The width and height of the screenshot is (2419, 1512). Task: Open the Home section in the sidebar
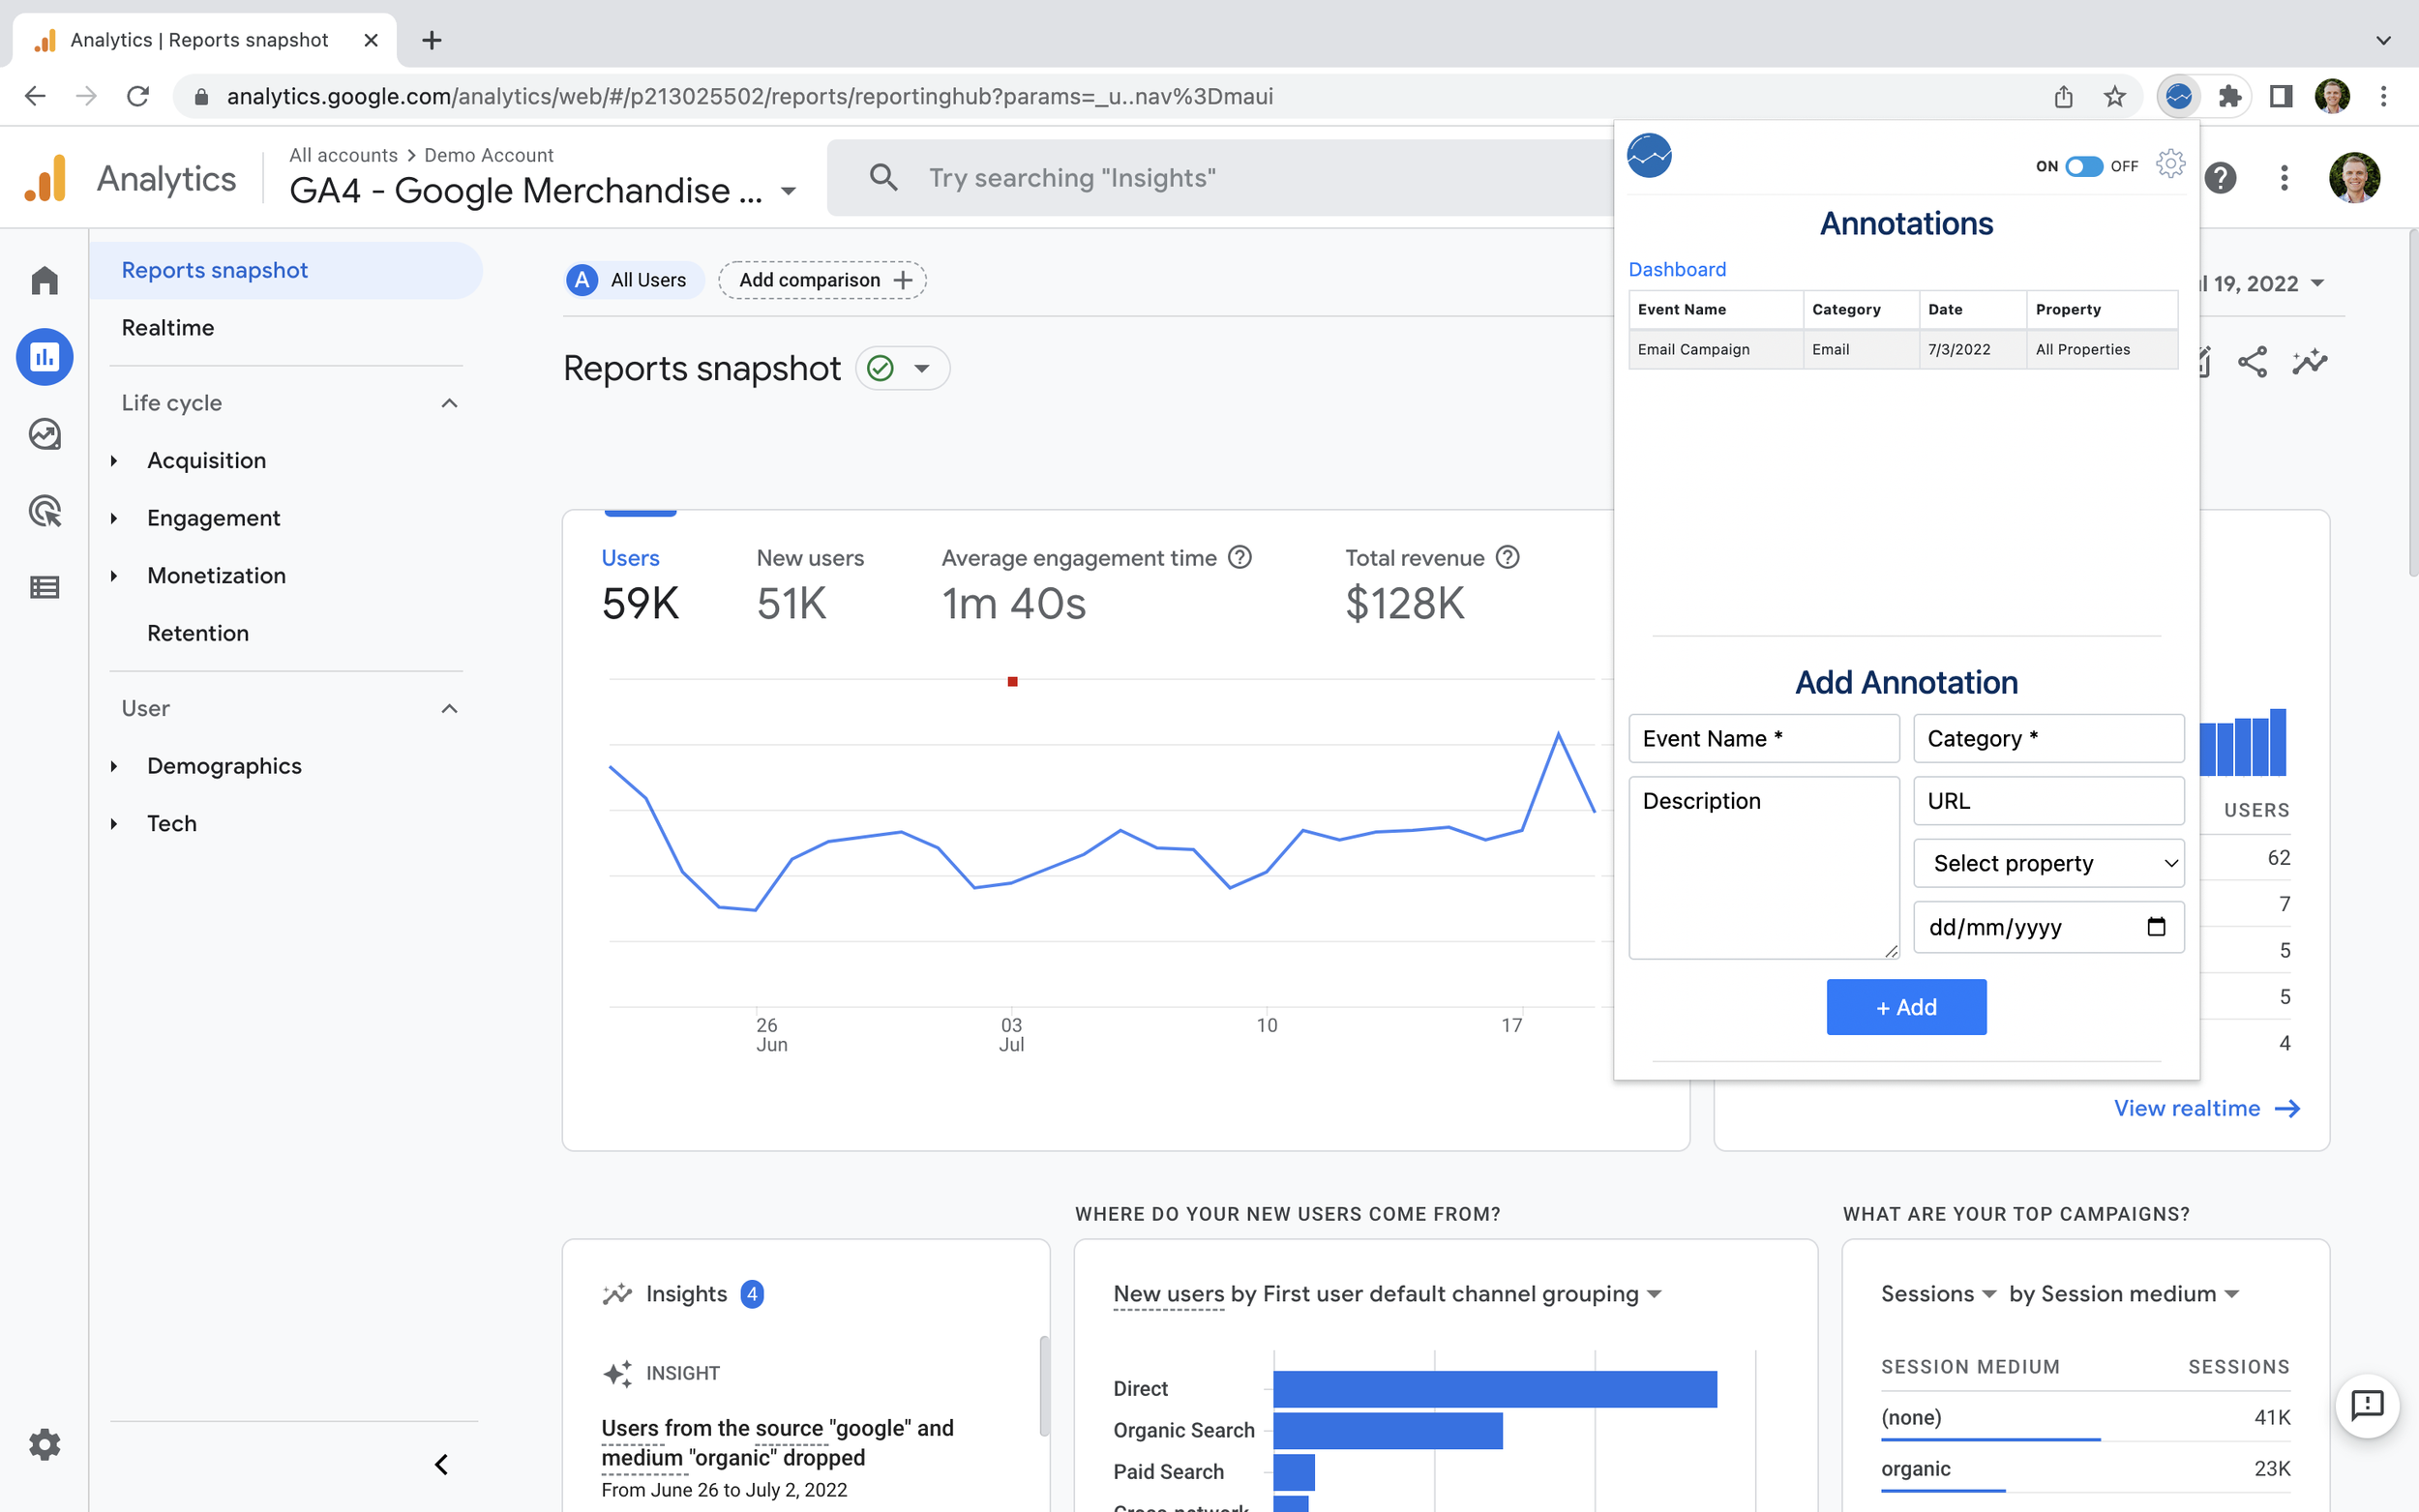tap(44, 281)
